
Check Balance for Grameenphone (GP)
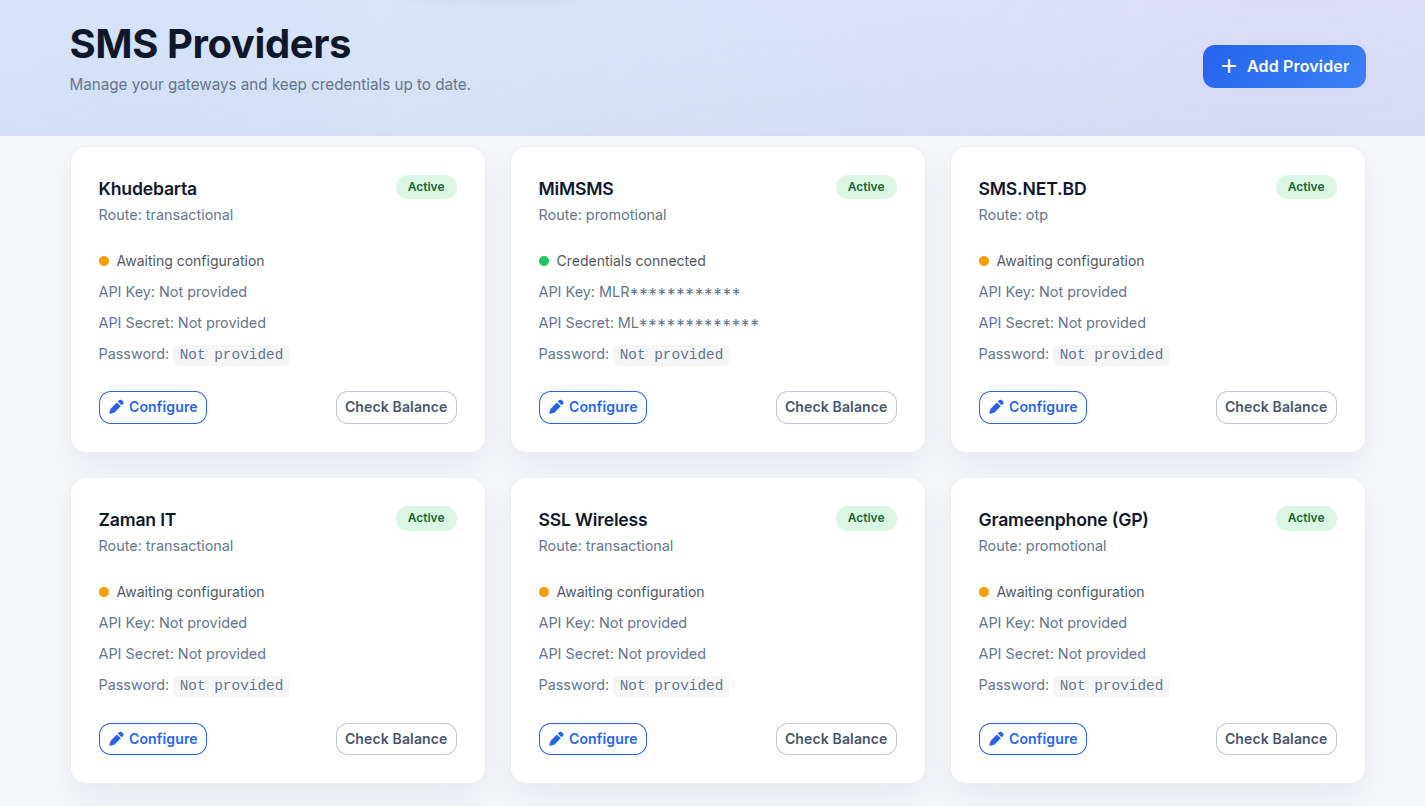1276,738
